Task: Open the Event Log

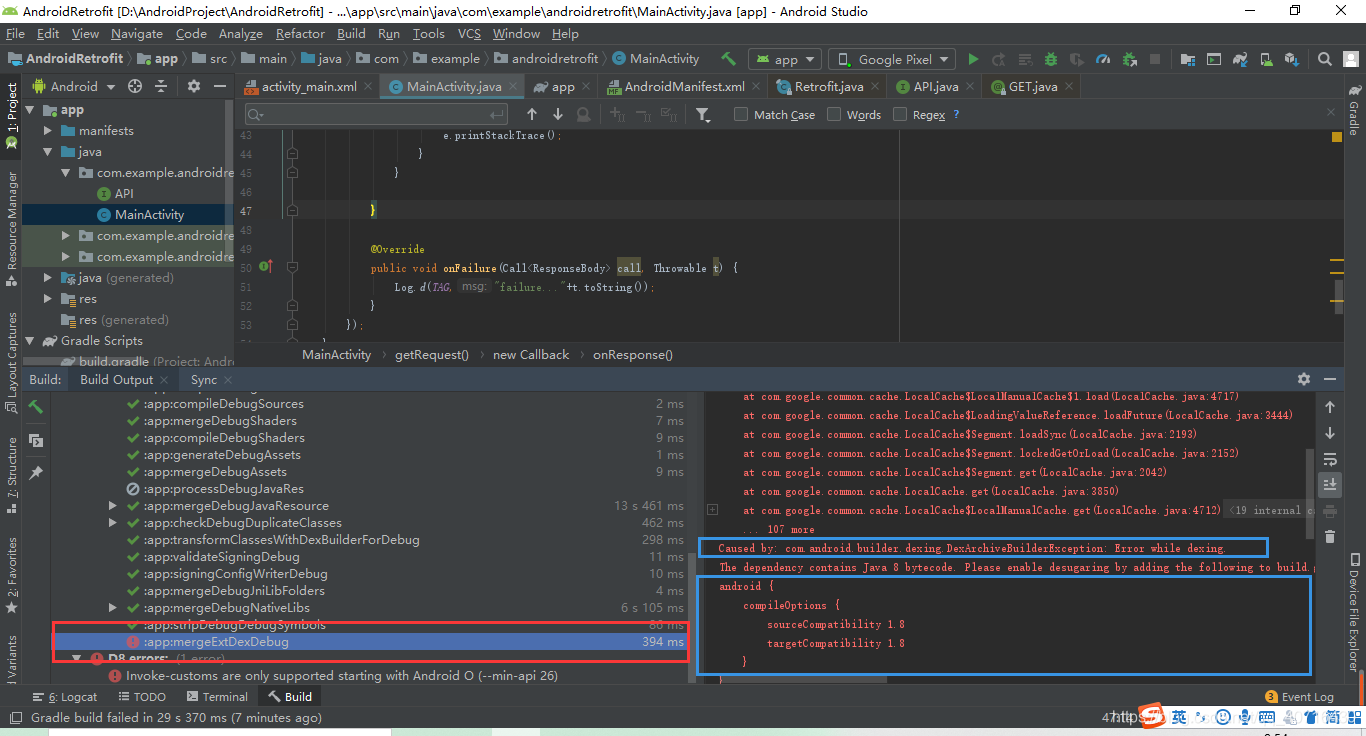Action: (x=1299, y=697)
